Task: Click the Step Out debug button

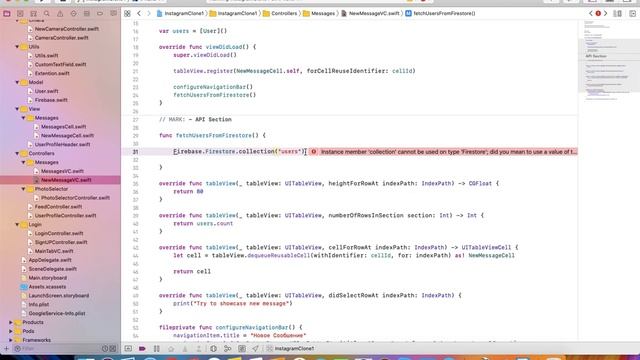Action: [x=199, y=349]
